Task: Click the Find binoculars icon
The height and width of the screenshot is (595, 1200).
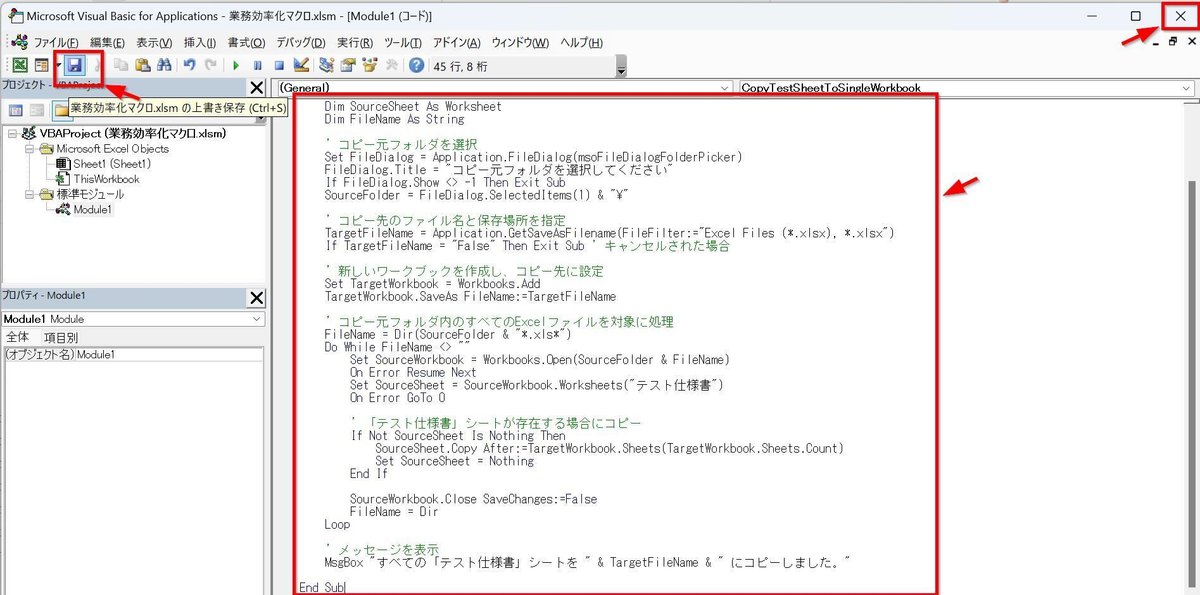Action: (164, 65)
